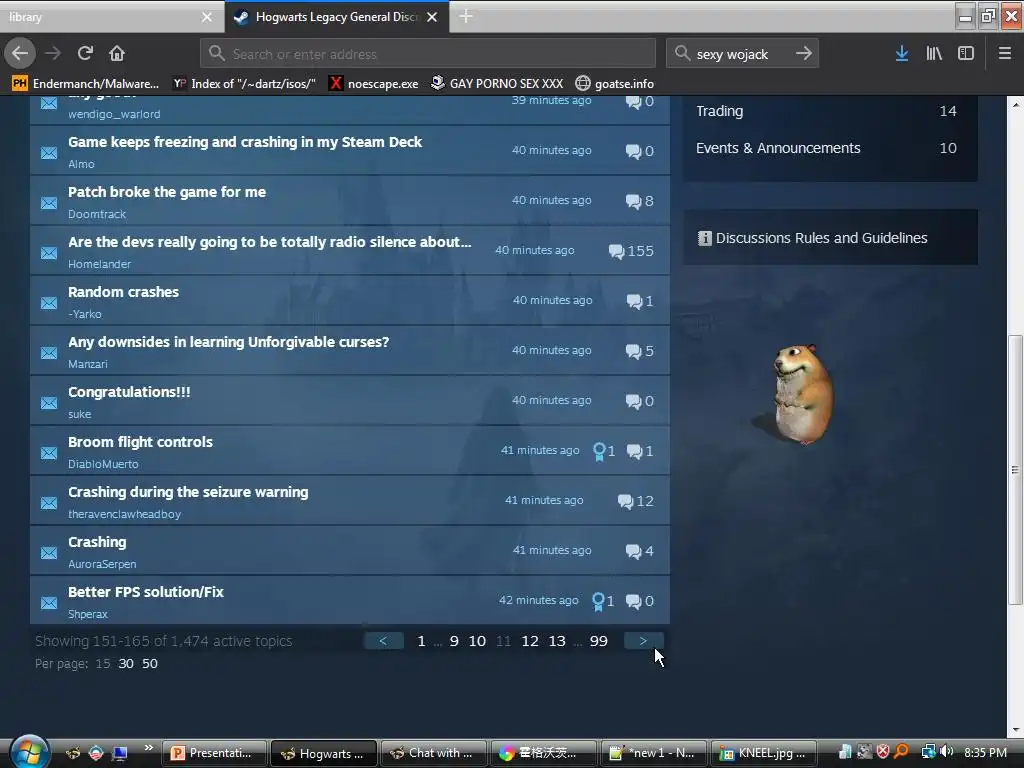Switch to the Presentation taskbar window
This screenshot has width=1024, height=768.
(x=214, y=753)
